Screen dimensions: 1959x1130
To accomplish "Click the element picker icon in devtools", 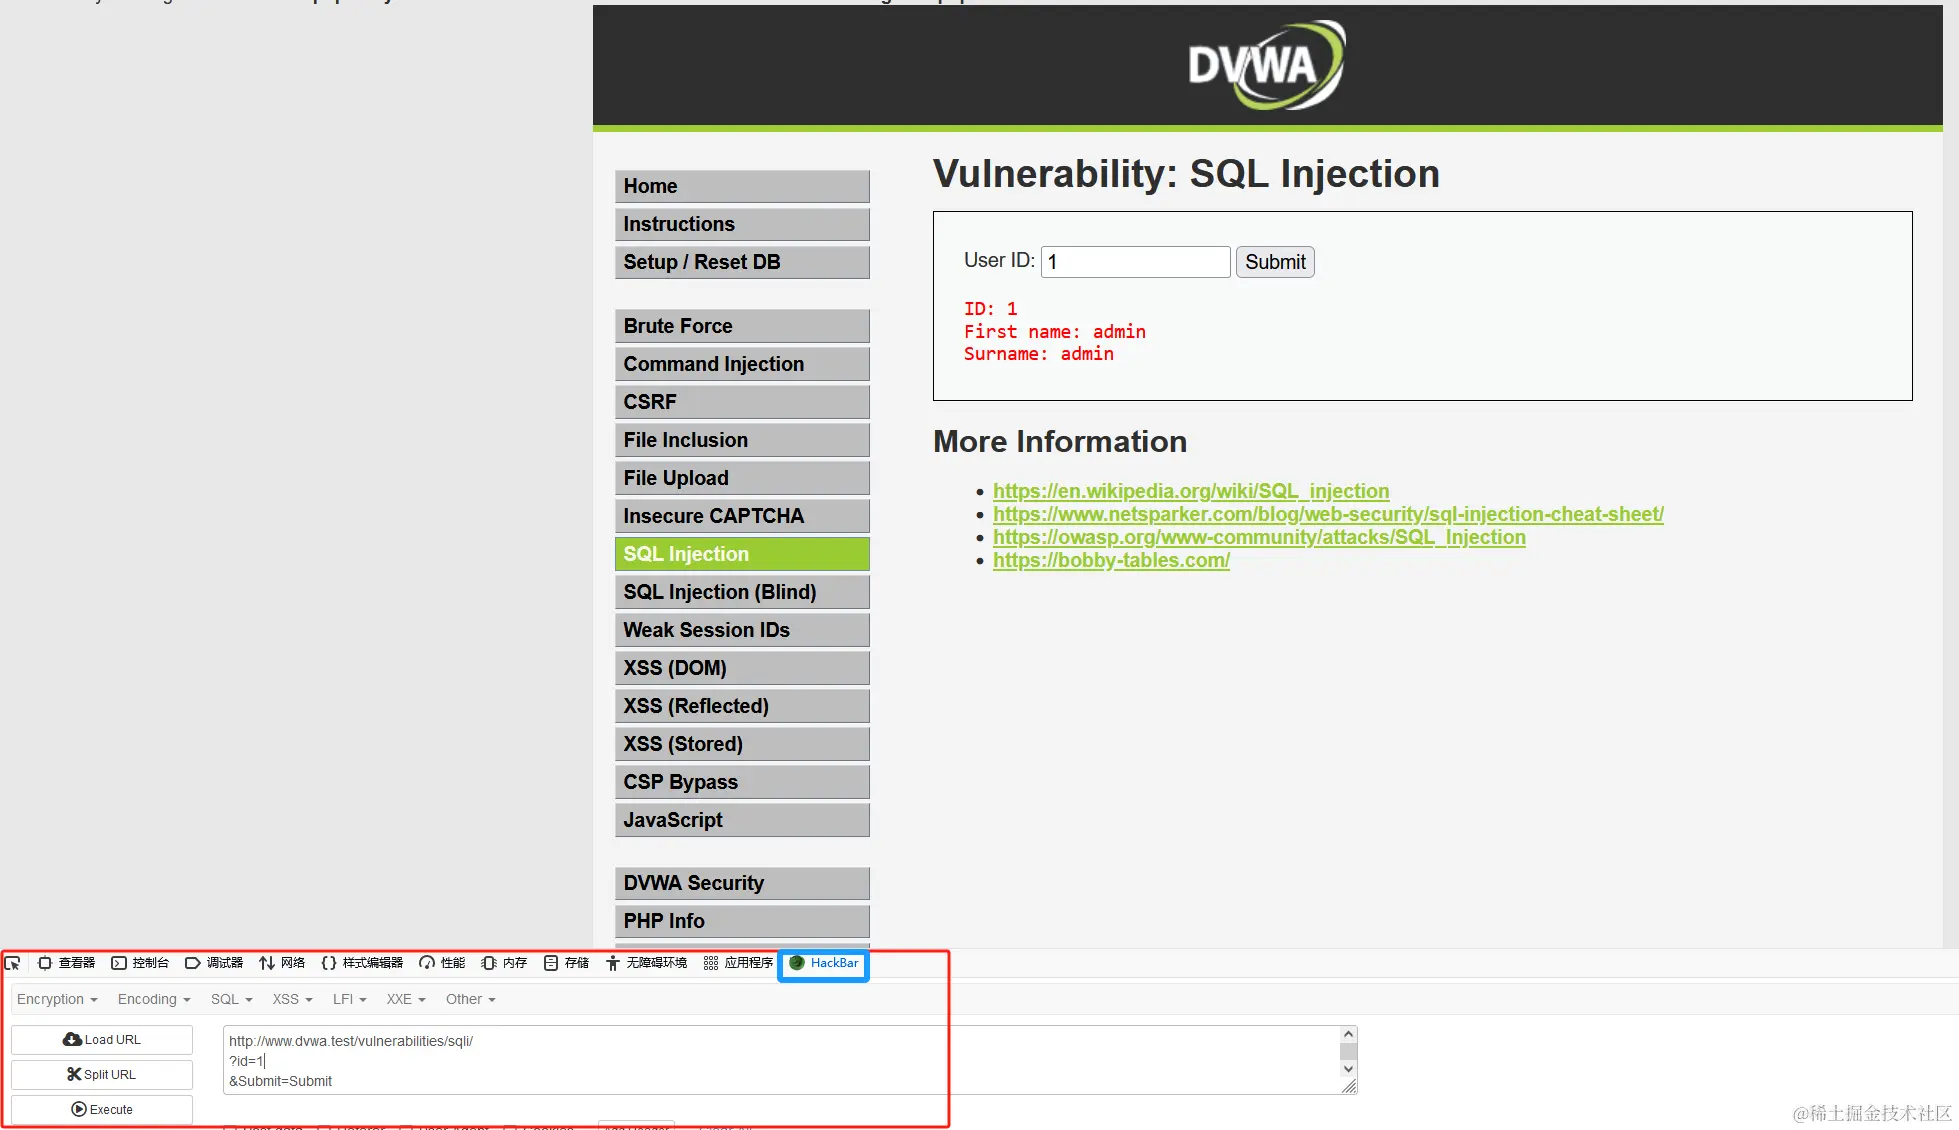I will click(13, 963).
